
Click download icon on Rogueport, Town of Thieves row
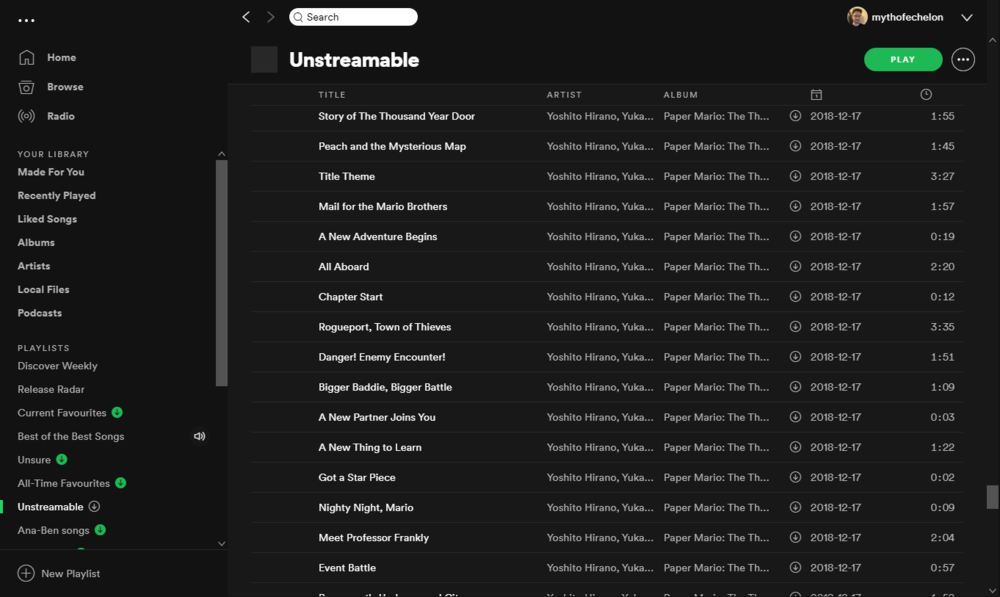[795, 327]
